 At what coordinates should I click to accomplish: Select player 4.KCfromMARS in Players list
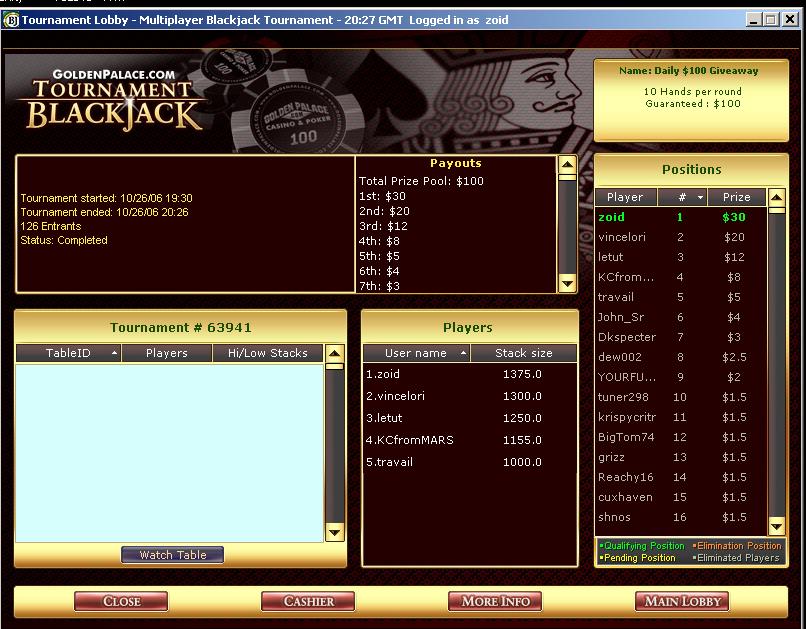(469, 440)
